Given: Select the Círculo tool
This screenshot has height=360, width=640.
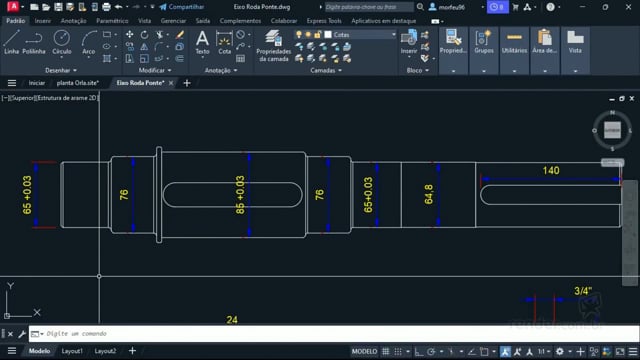Looking at the screenshot, I should point(62,42).
